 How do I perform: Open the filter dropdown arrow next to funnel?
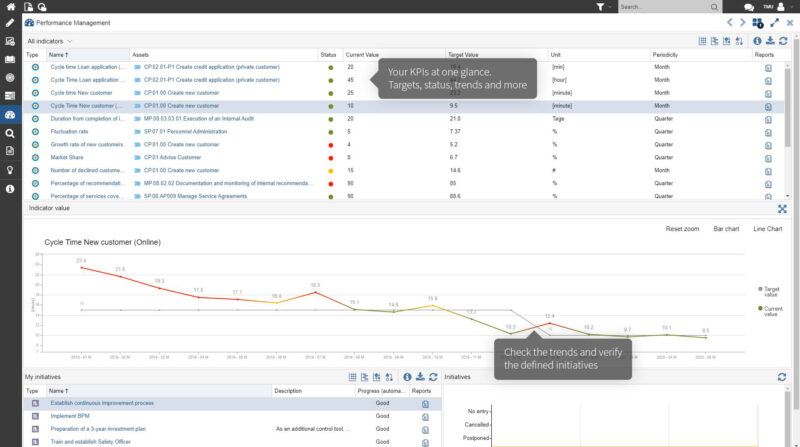[x=610, y=6]
